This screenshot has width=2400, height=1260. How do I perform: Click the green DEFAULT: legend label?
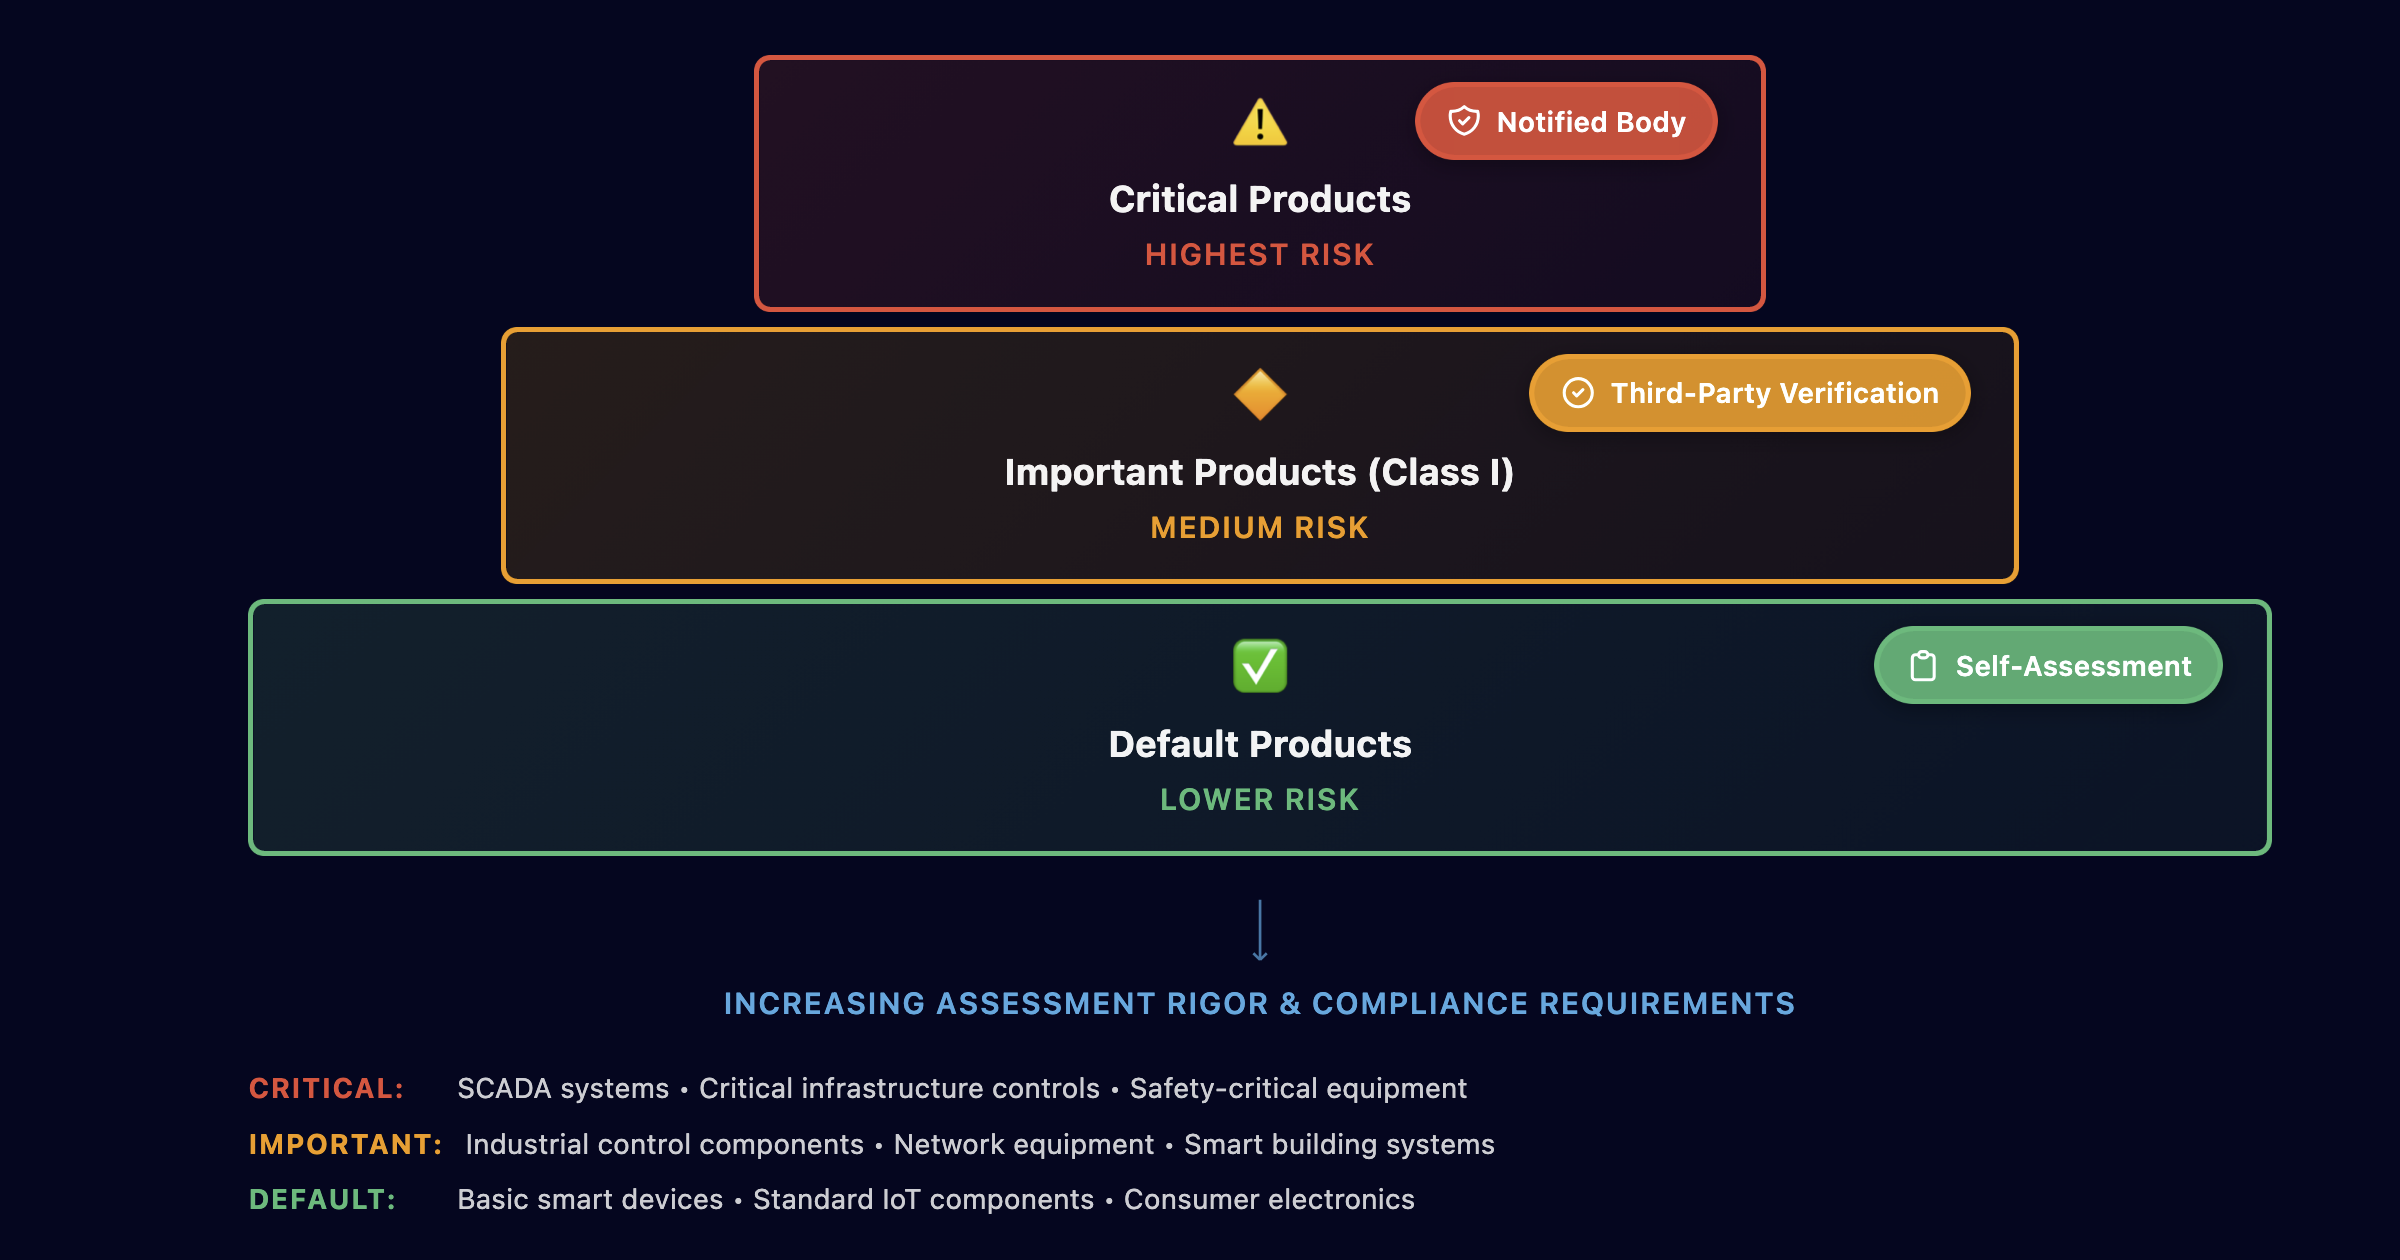coord(322,1199)
